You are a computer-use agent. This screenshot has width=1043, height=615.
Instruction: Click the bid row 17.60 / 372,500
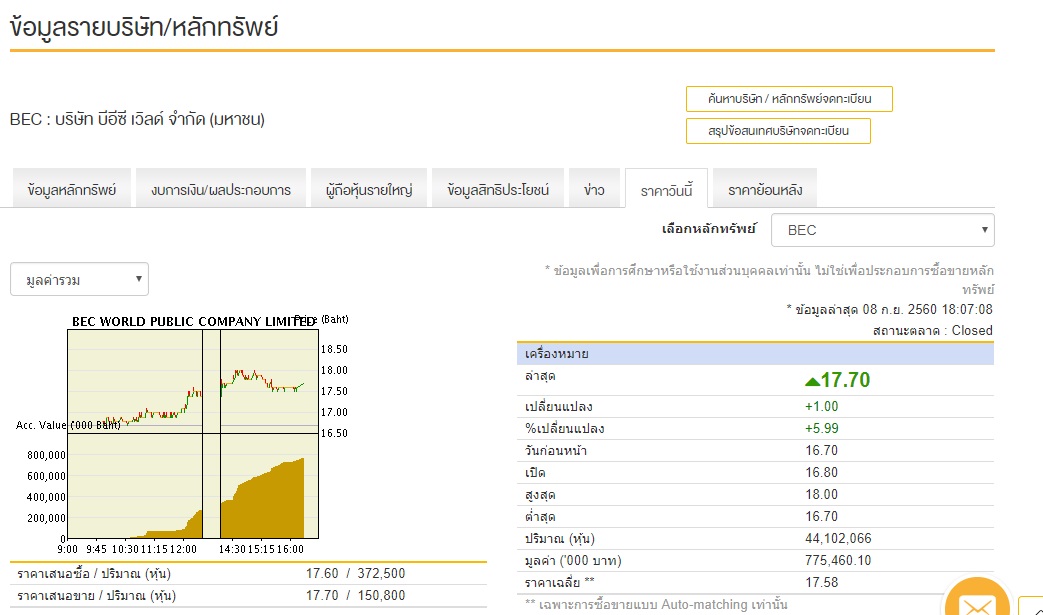click(248, 573)
